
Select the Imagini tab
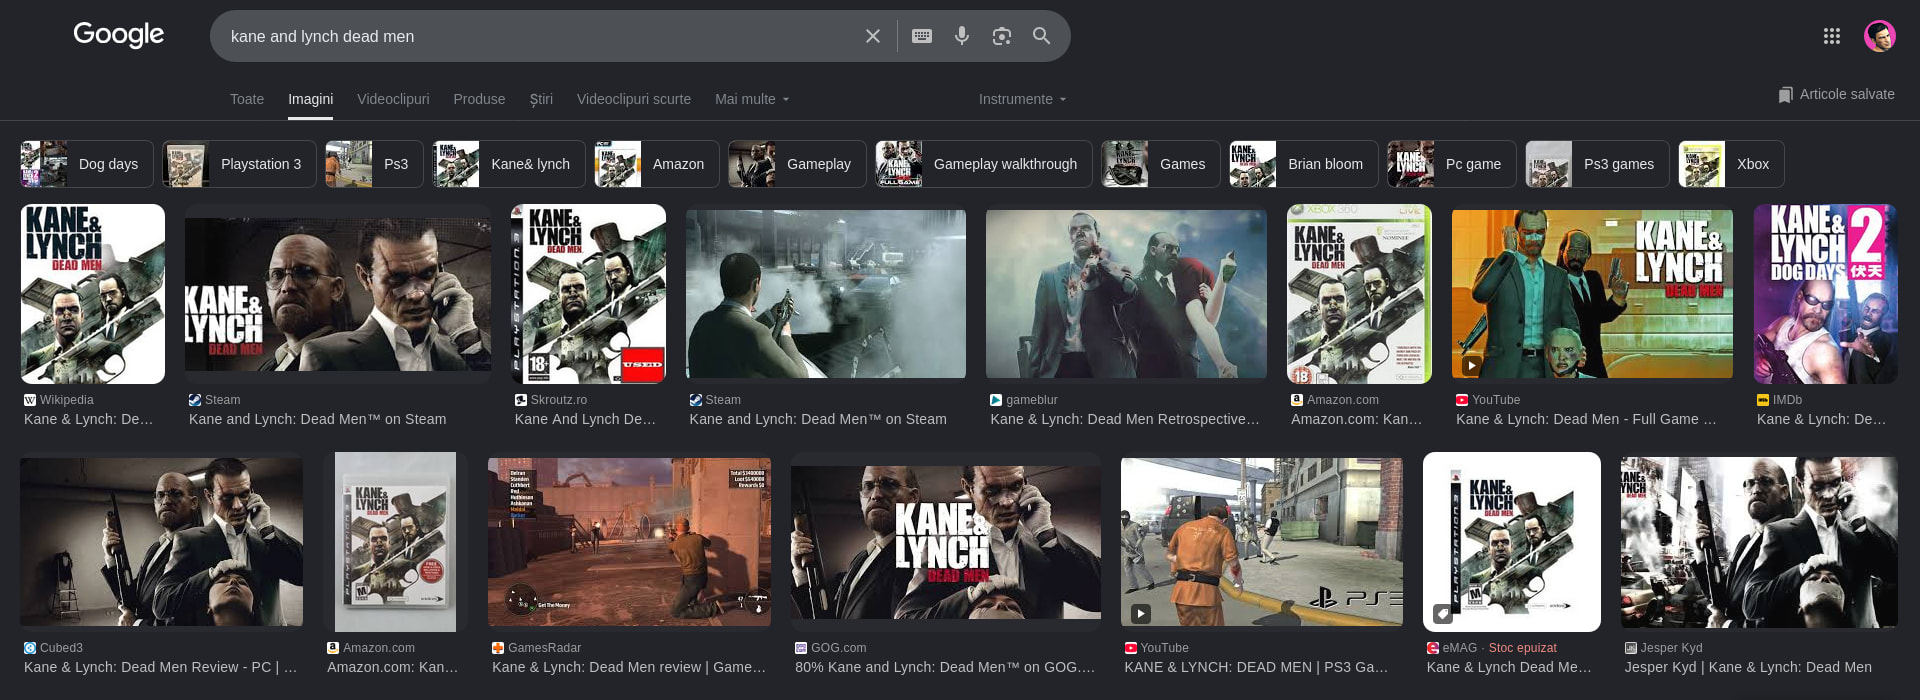pyautogui.click(x=311, y=99)
